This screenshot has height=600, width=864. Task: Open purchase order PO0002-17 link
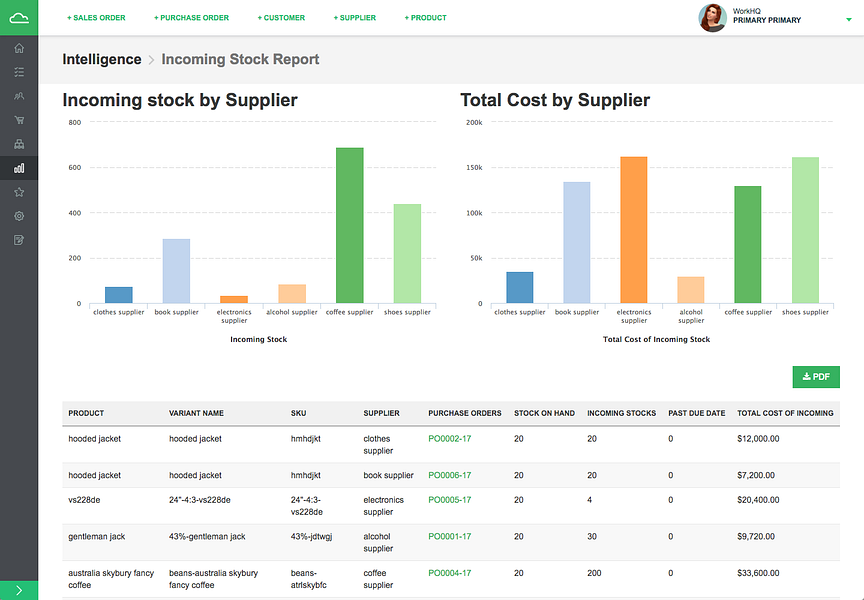pos(449,439)
